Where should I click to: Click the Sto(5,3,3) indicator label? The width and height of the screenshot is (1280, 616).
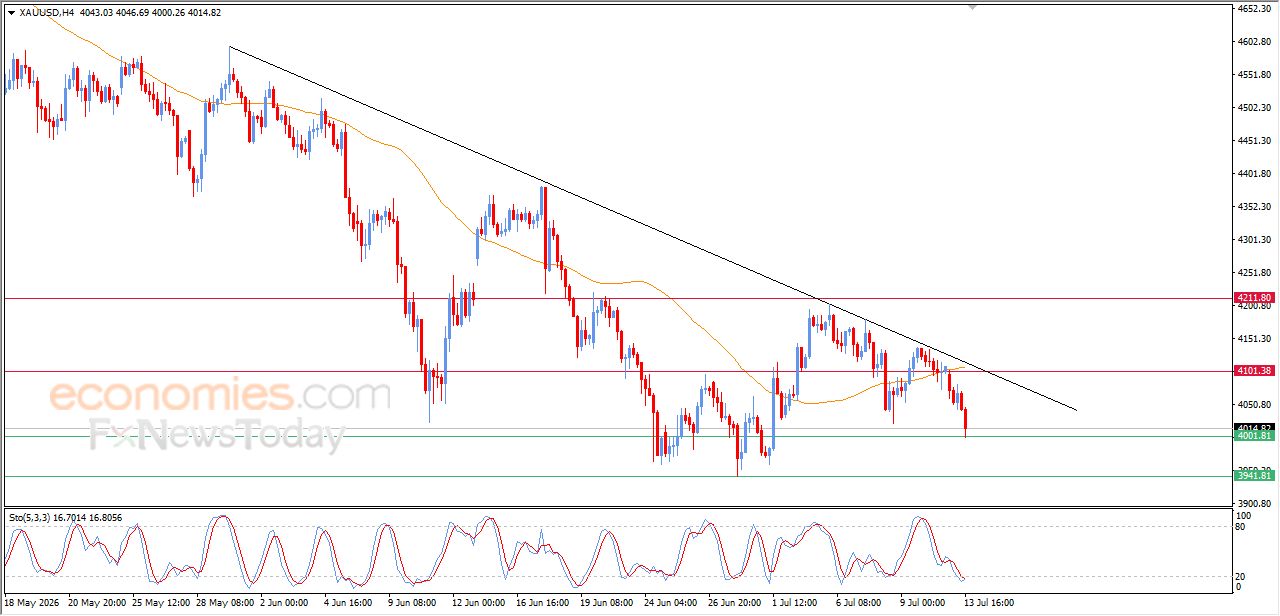(x=34, y=517)
